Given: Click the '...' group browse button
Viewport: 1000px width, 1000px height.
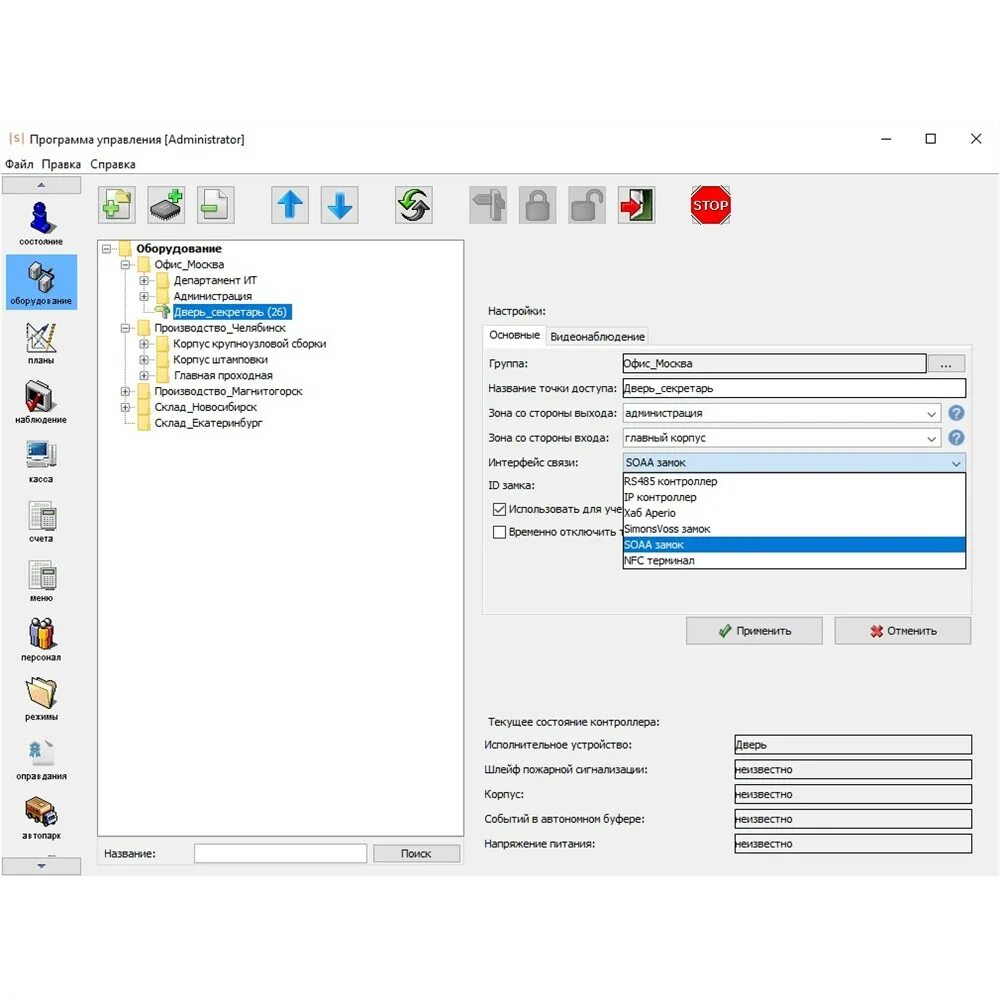Looking at the screenshot, I should click(946, 364).
